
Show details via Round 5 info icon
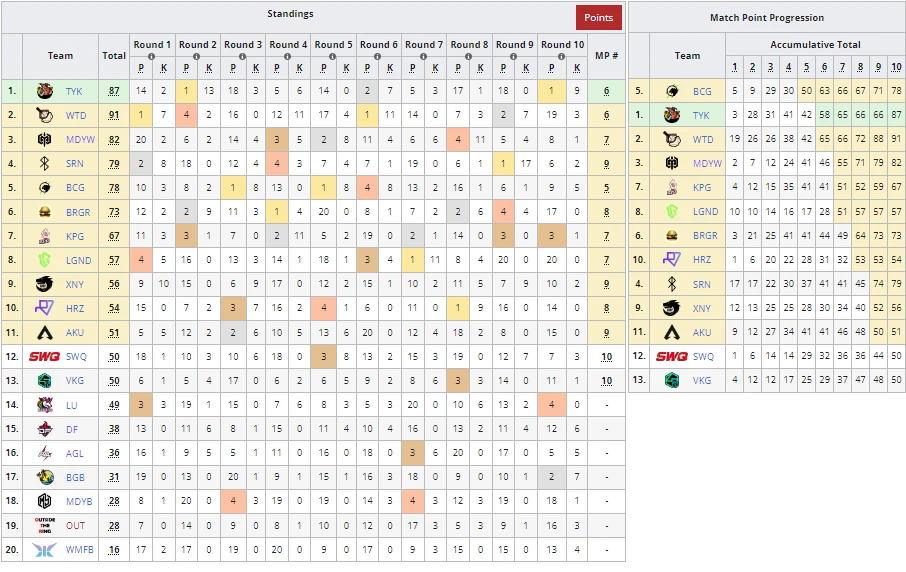[333, 57]
